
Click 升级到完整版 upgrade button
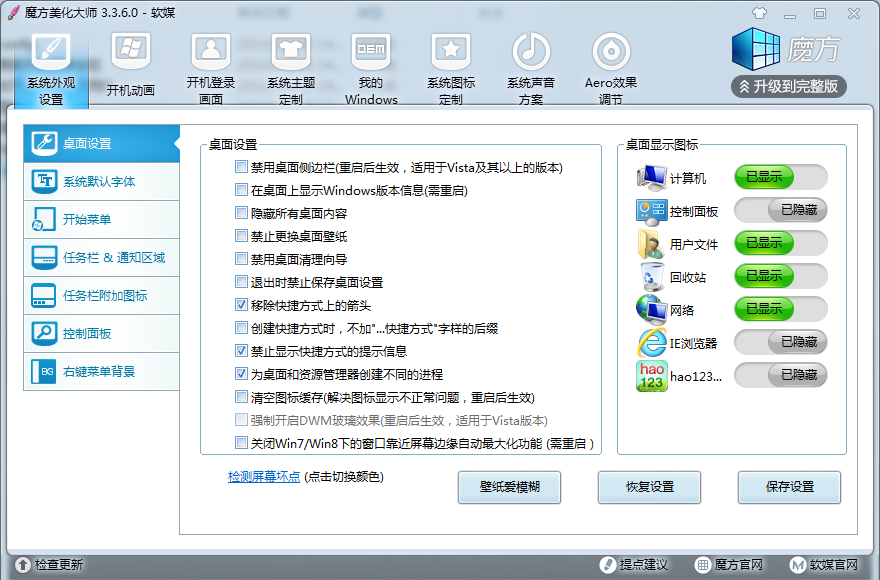click(x=789, y=86)
